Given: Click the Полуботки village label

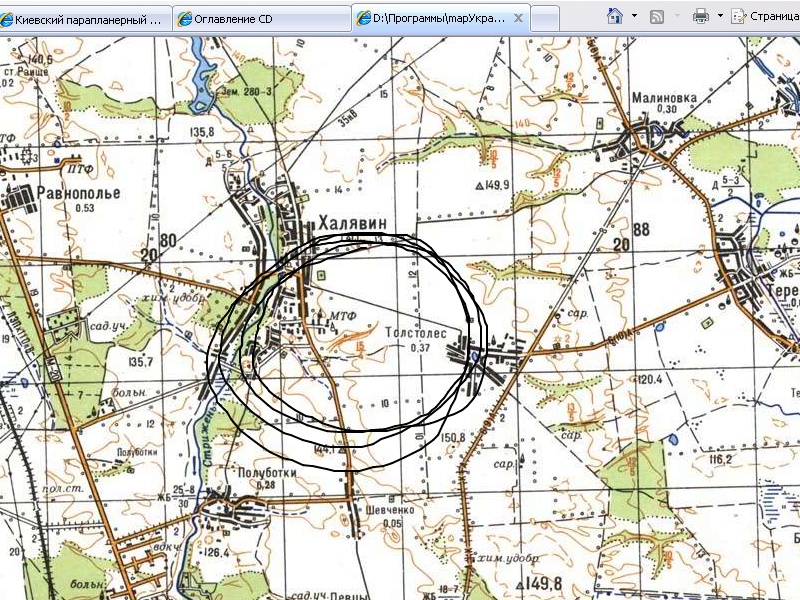Looking at the screenshot, I should pos(266,472).
